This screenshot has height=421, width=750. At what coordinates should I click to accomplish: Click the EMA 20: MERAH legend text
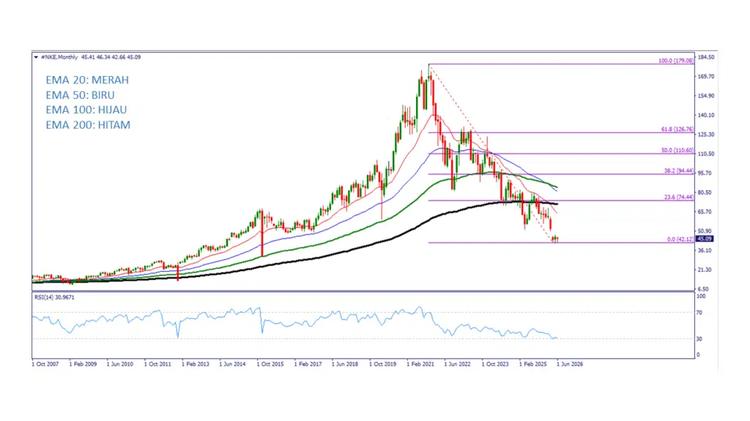(x=87, y=80)
